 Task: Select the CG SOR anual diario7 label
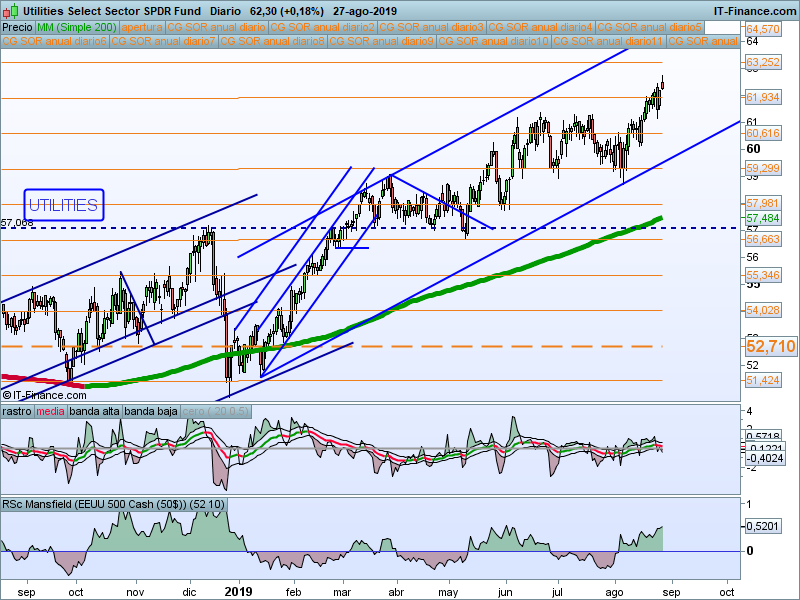click(164, 41)
